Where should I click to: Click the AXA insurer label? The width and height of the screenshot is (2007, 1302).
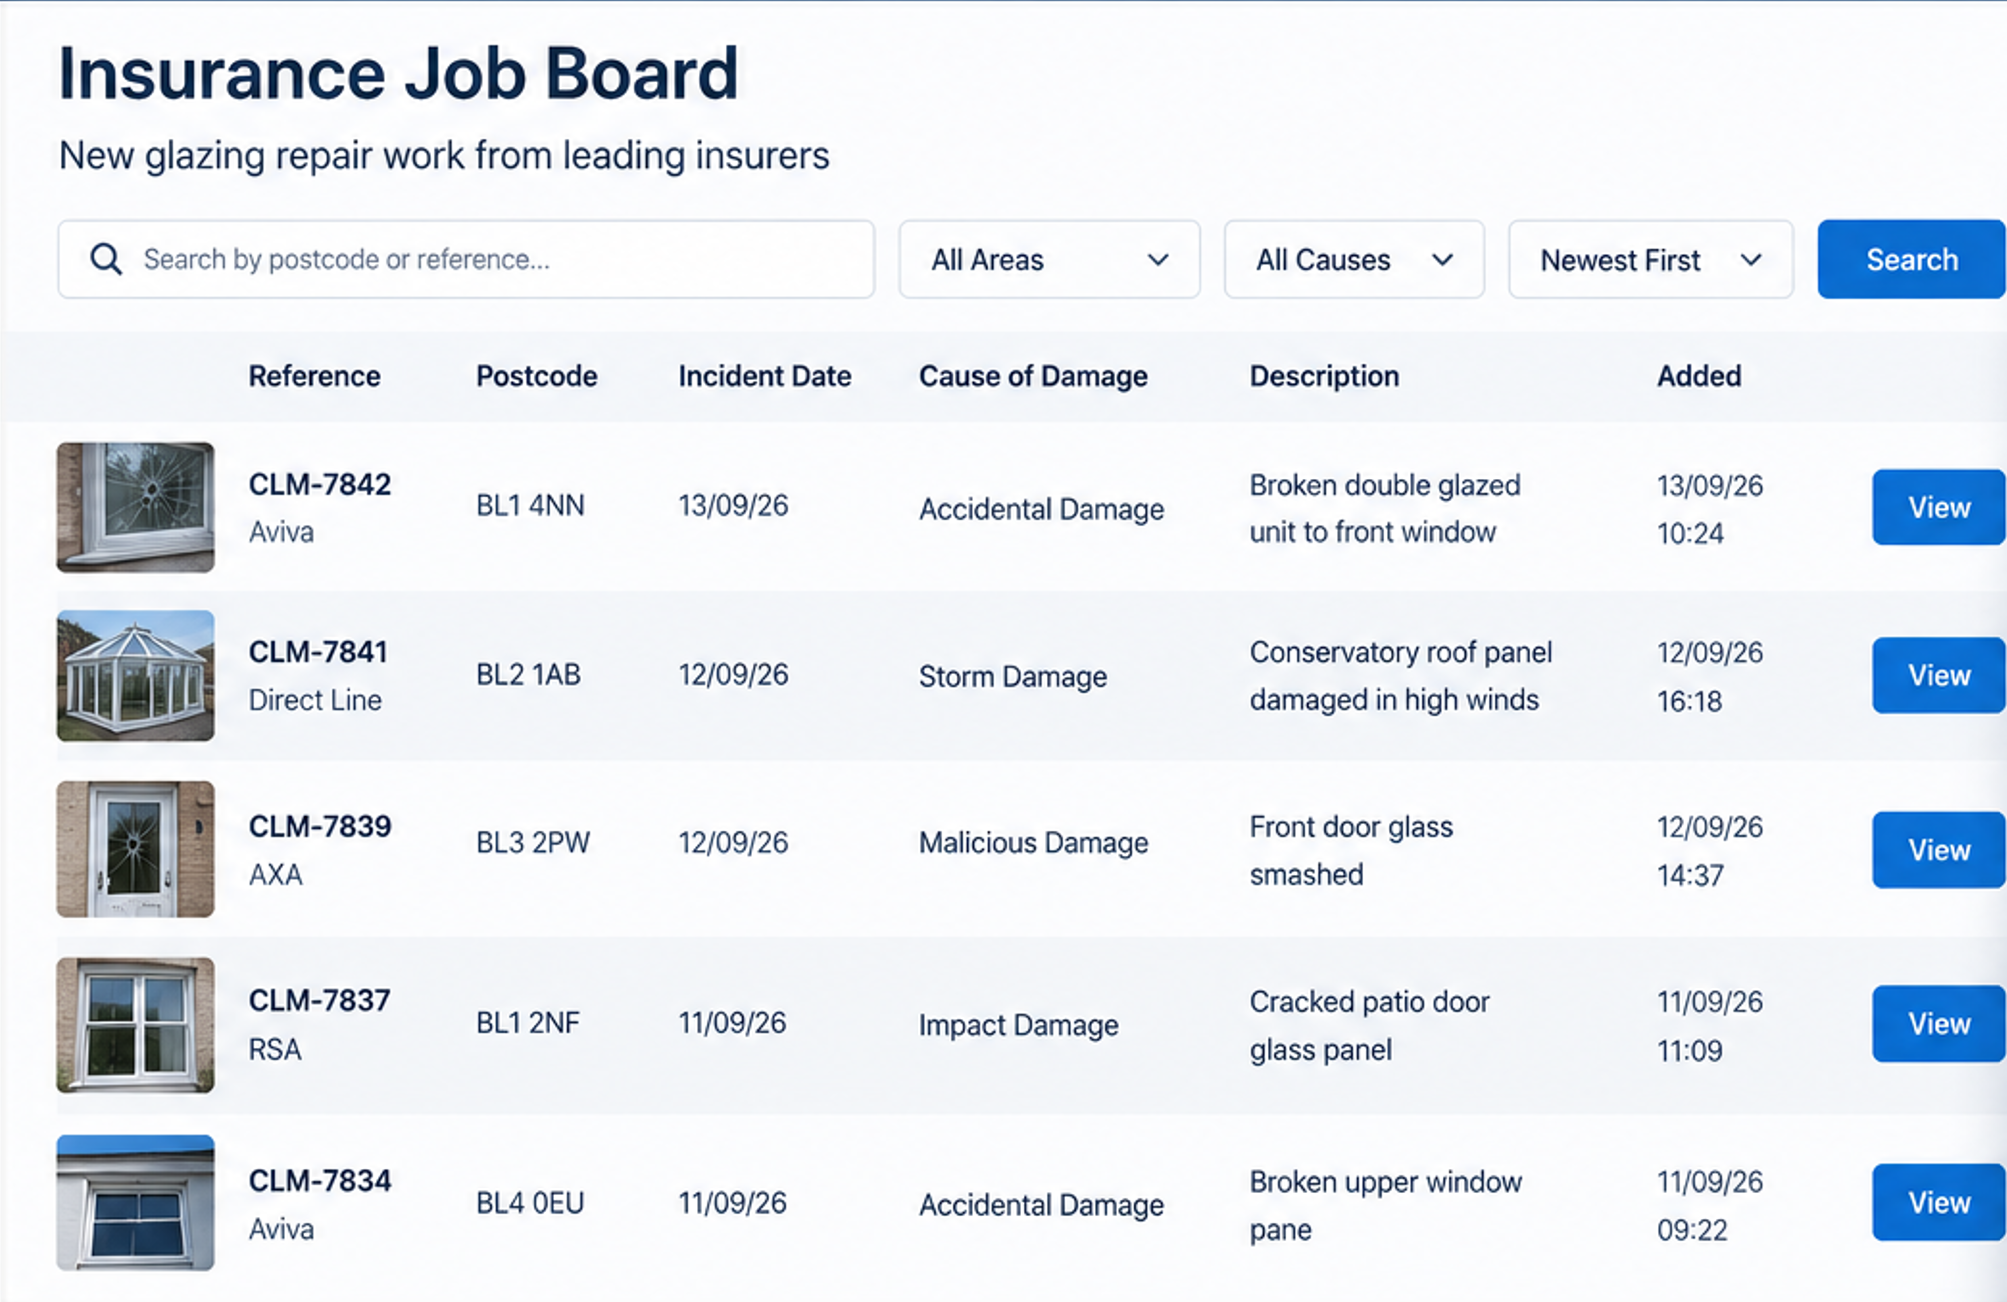[x=275, y=875]
